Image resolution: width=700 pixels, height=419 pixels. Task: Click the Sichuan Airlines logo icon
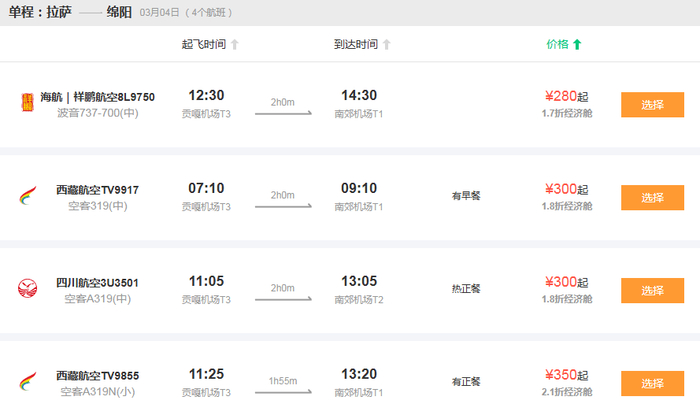click(x=27, y=290)
